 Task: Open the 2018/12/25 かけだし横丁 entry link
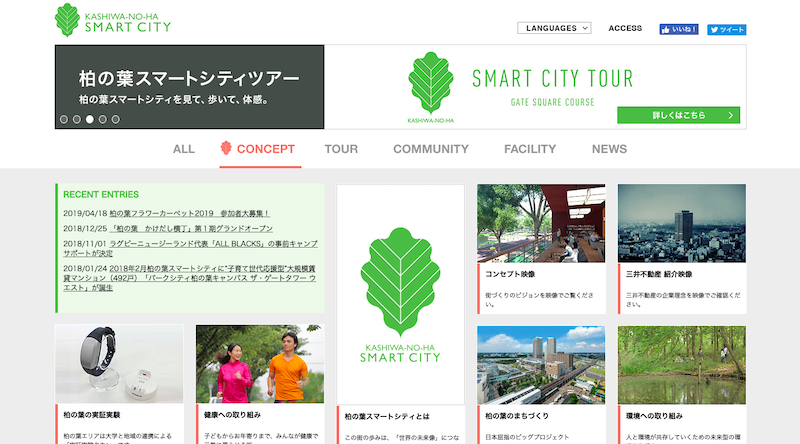click(x=191, y=229)
